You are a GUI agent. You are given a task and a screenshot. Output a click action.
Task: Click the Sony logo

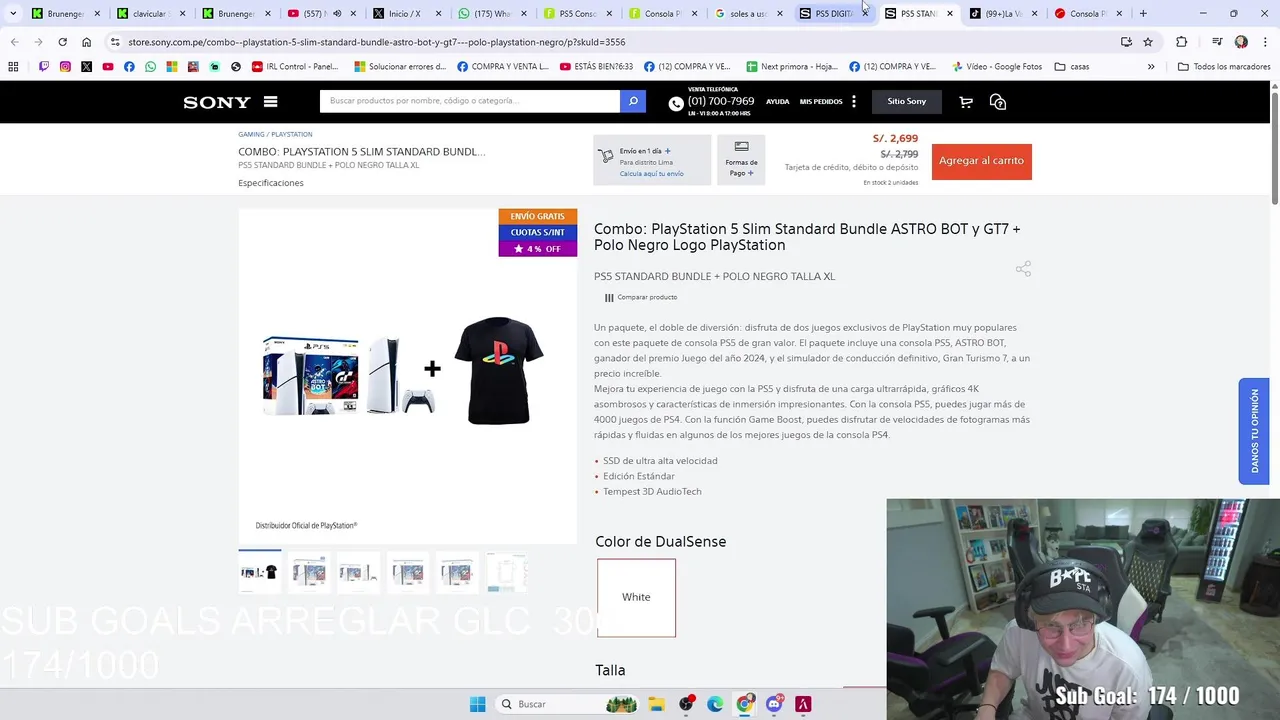coord(217,102)
